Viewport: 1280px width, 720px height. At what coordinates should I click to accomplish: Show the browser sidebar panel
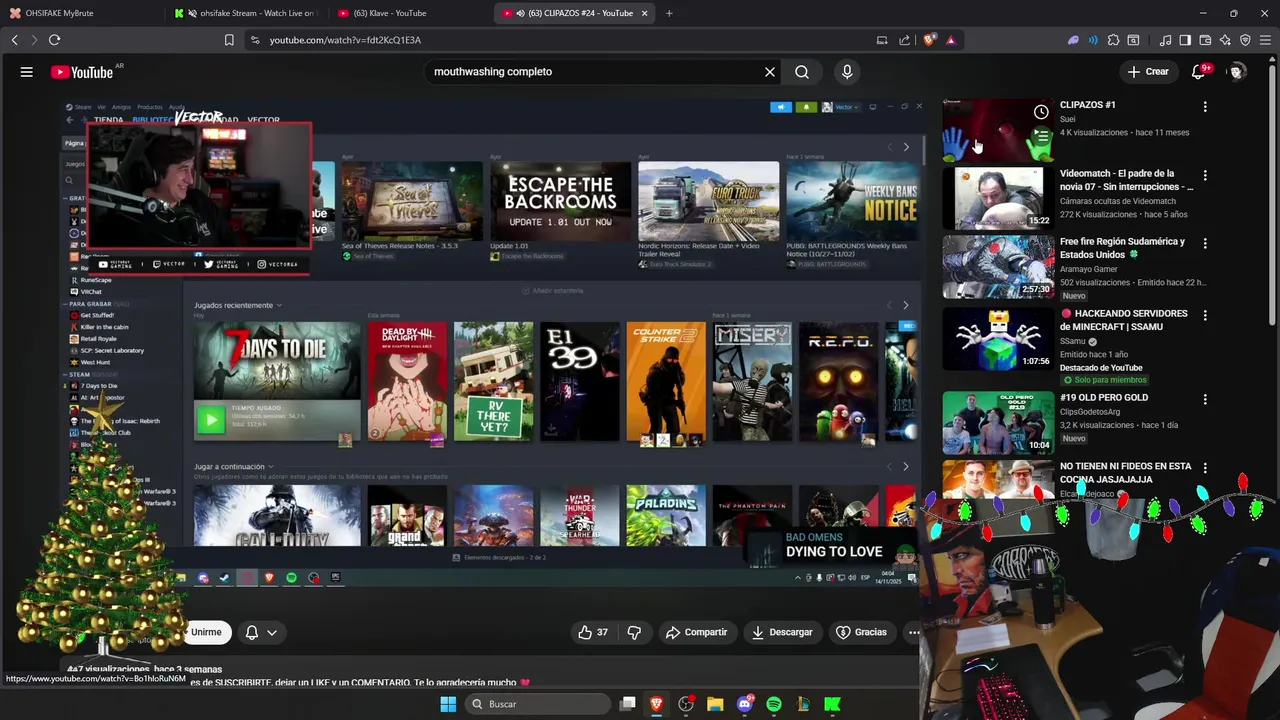point(1185,40)
